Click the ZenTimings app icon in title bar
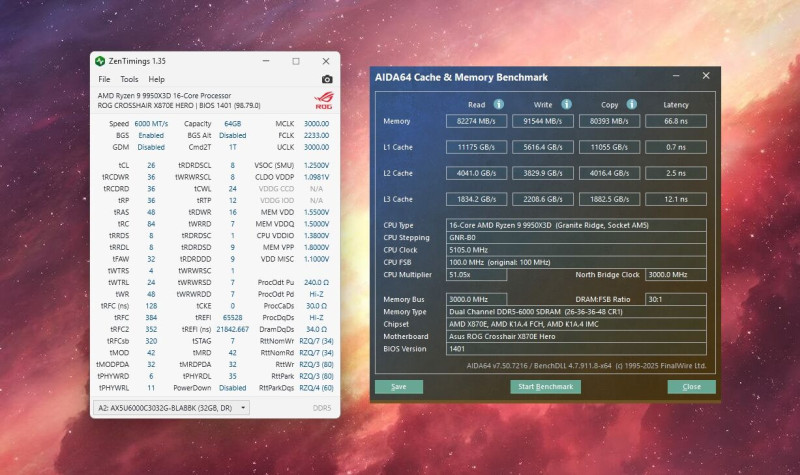This screenshot has width=800, height=475. point(100,61)
